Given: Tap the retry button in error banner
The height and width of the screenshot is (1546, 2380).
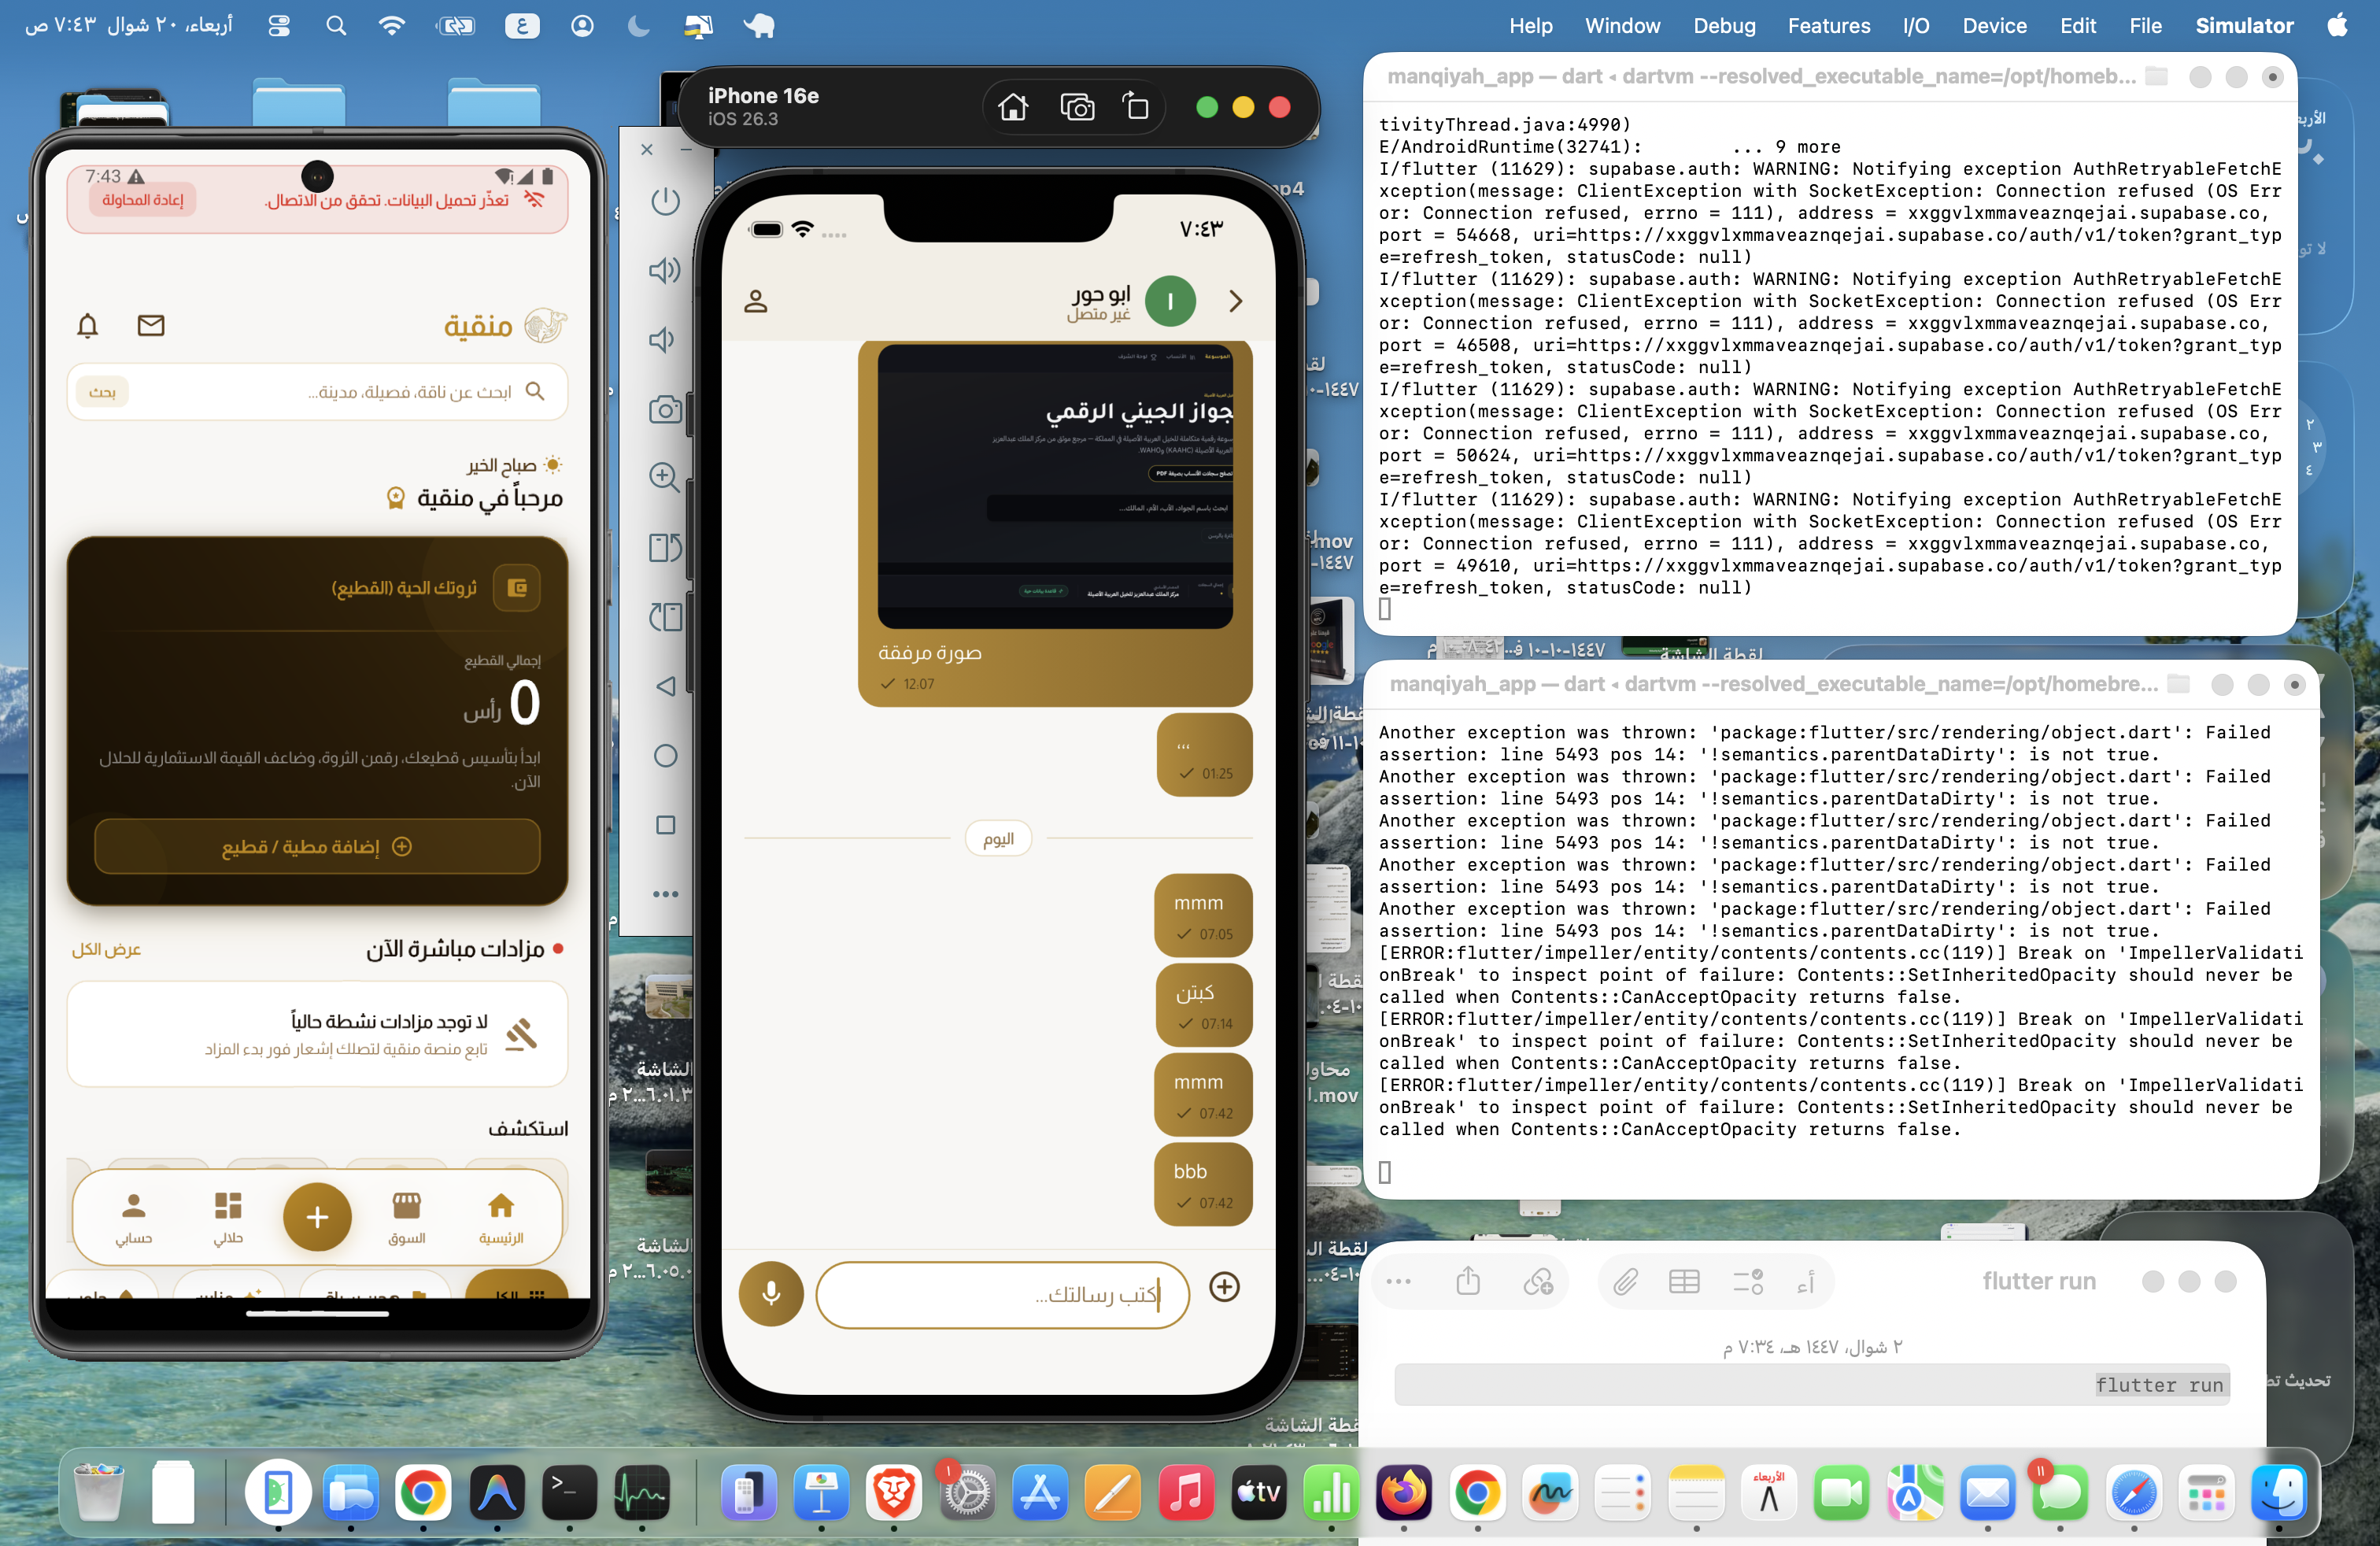Looking at the screenshot, I should [x=143, y=200].
